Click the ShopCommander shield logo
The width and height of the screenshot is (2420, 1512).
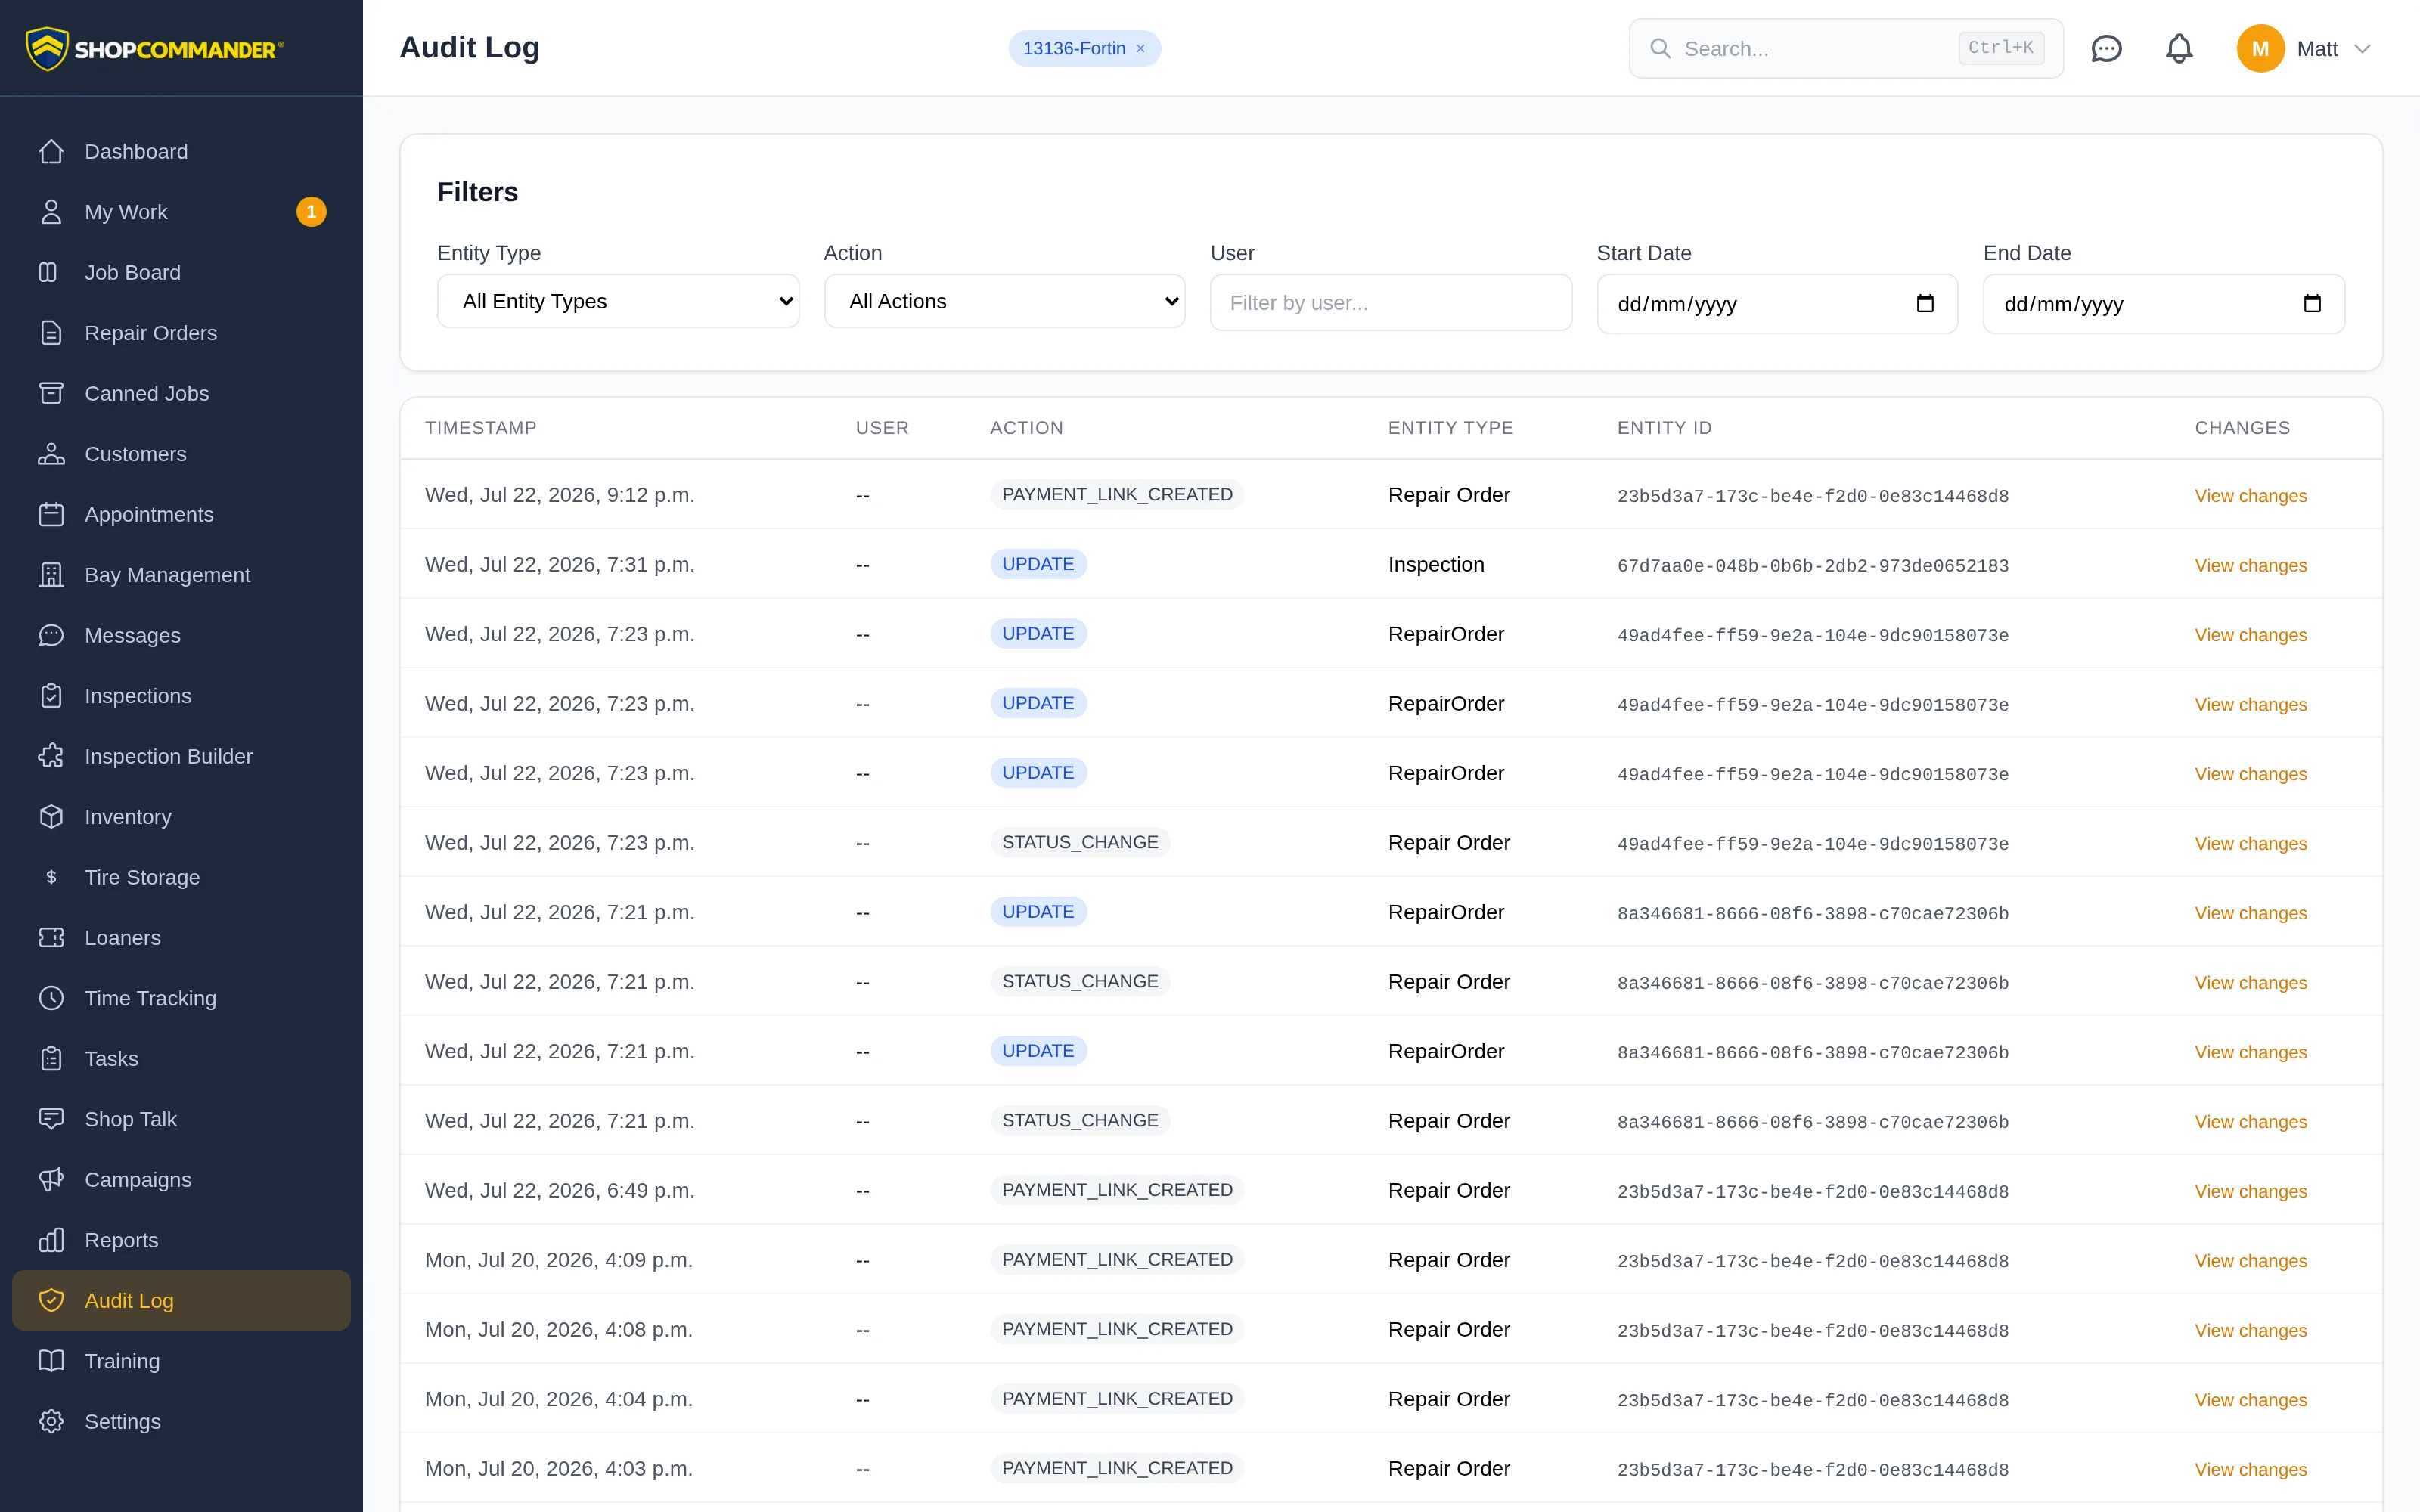coord(47,48)
